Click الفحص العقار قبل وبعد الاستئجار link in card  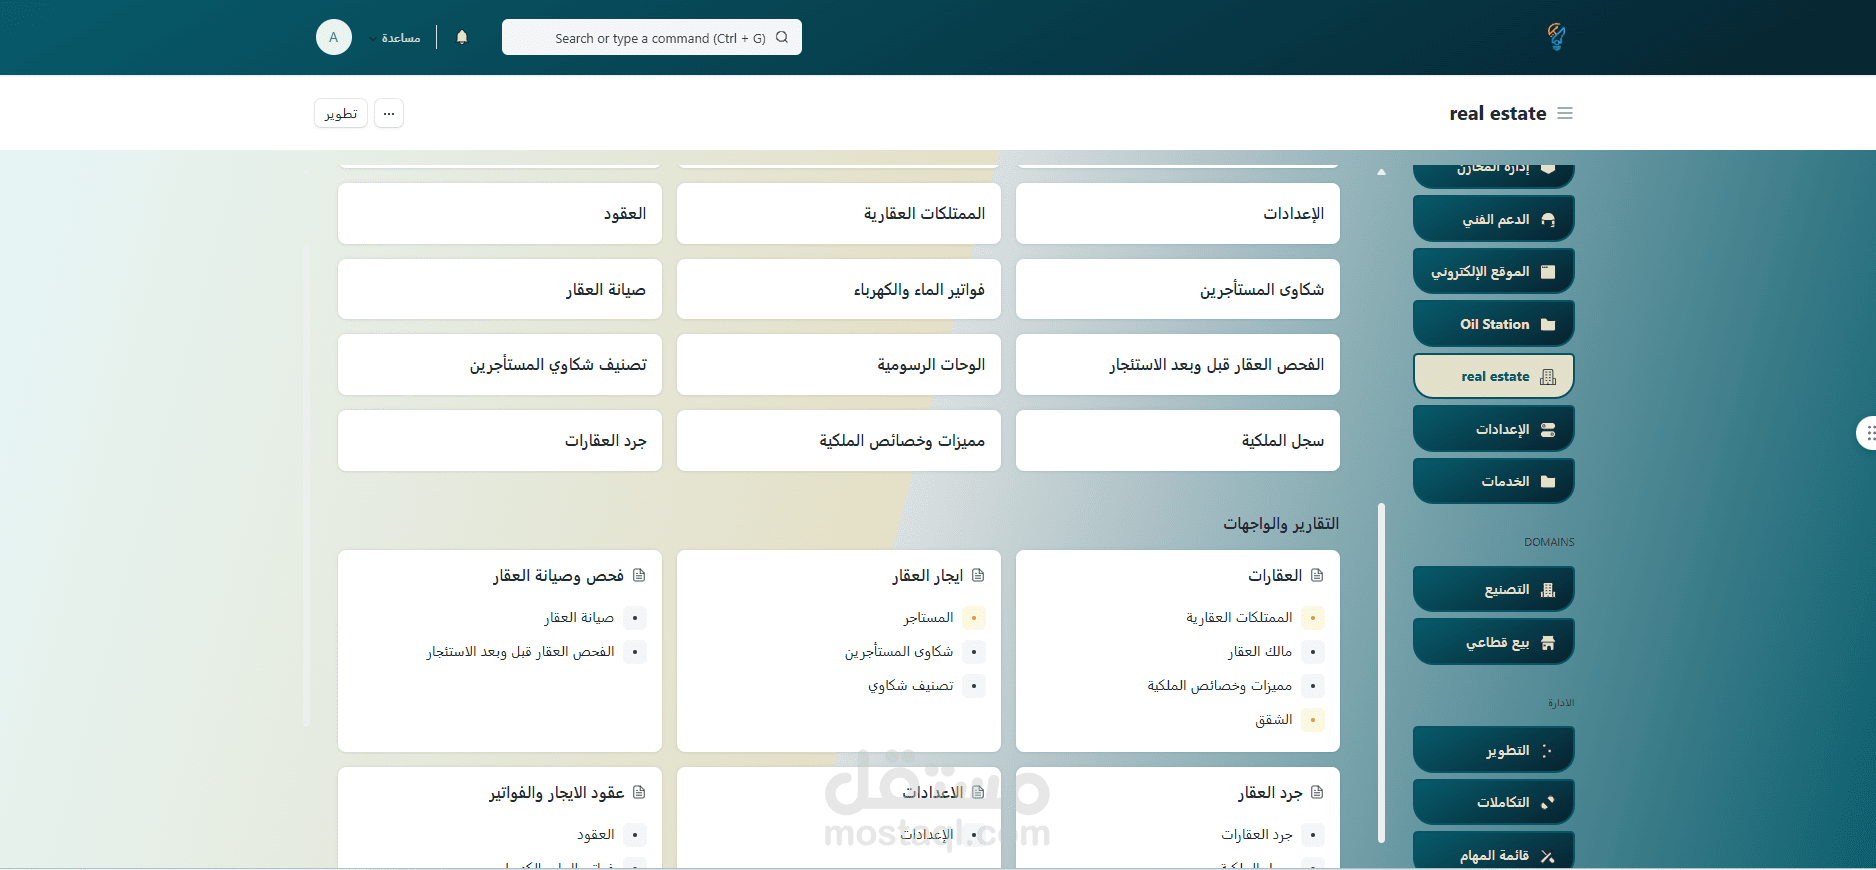pos(521,652)
